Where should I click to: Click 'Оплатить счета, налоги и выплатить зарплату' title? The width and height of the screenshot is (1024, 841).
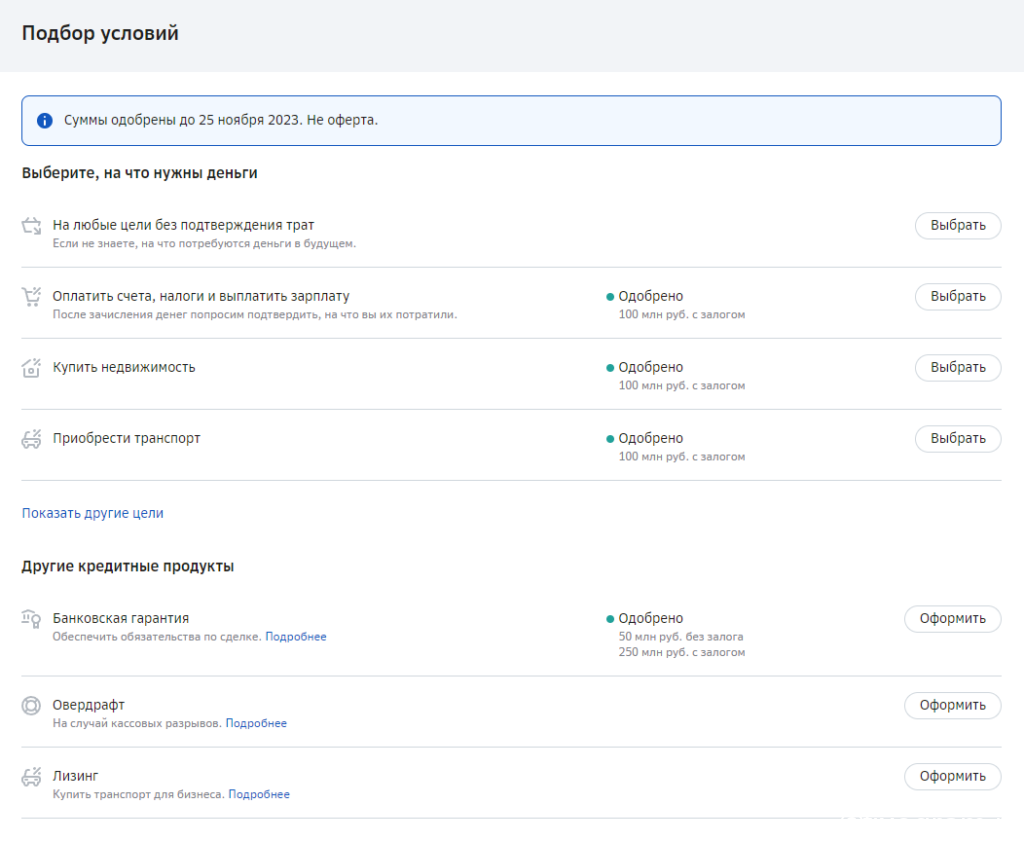click(x=201, y=296)
